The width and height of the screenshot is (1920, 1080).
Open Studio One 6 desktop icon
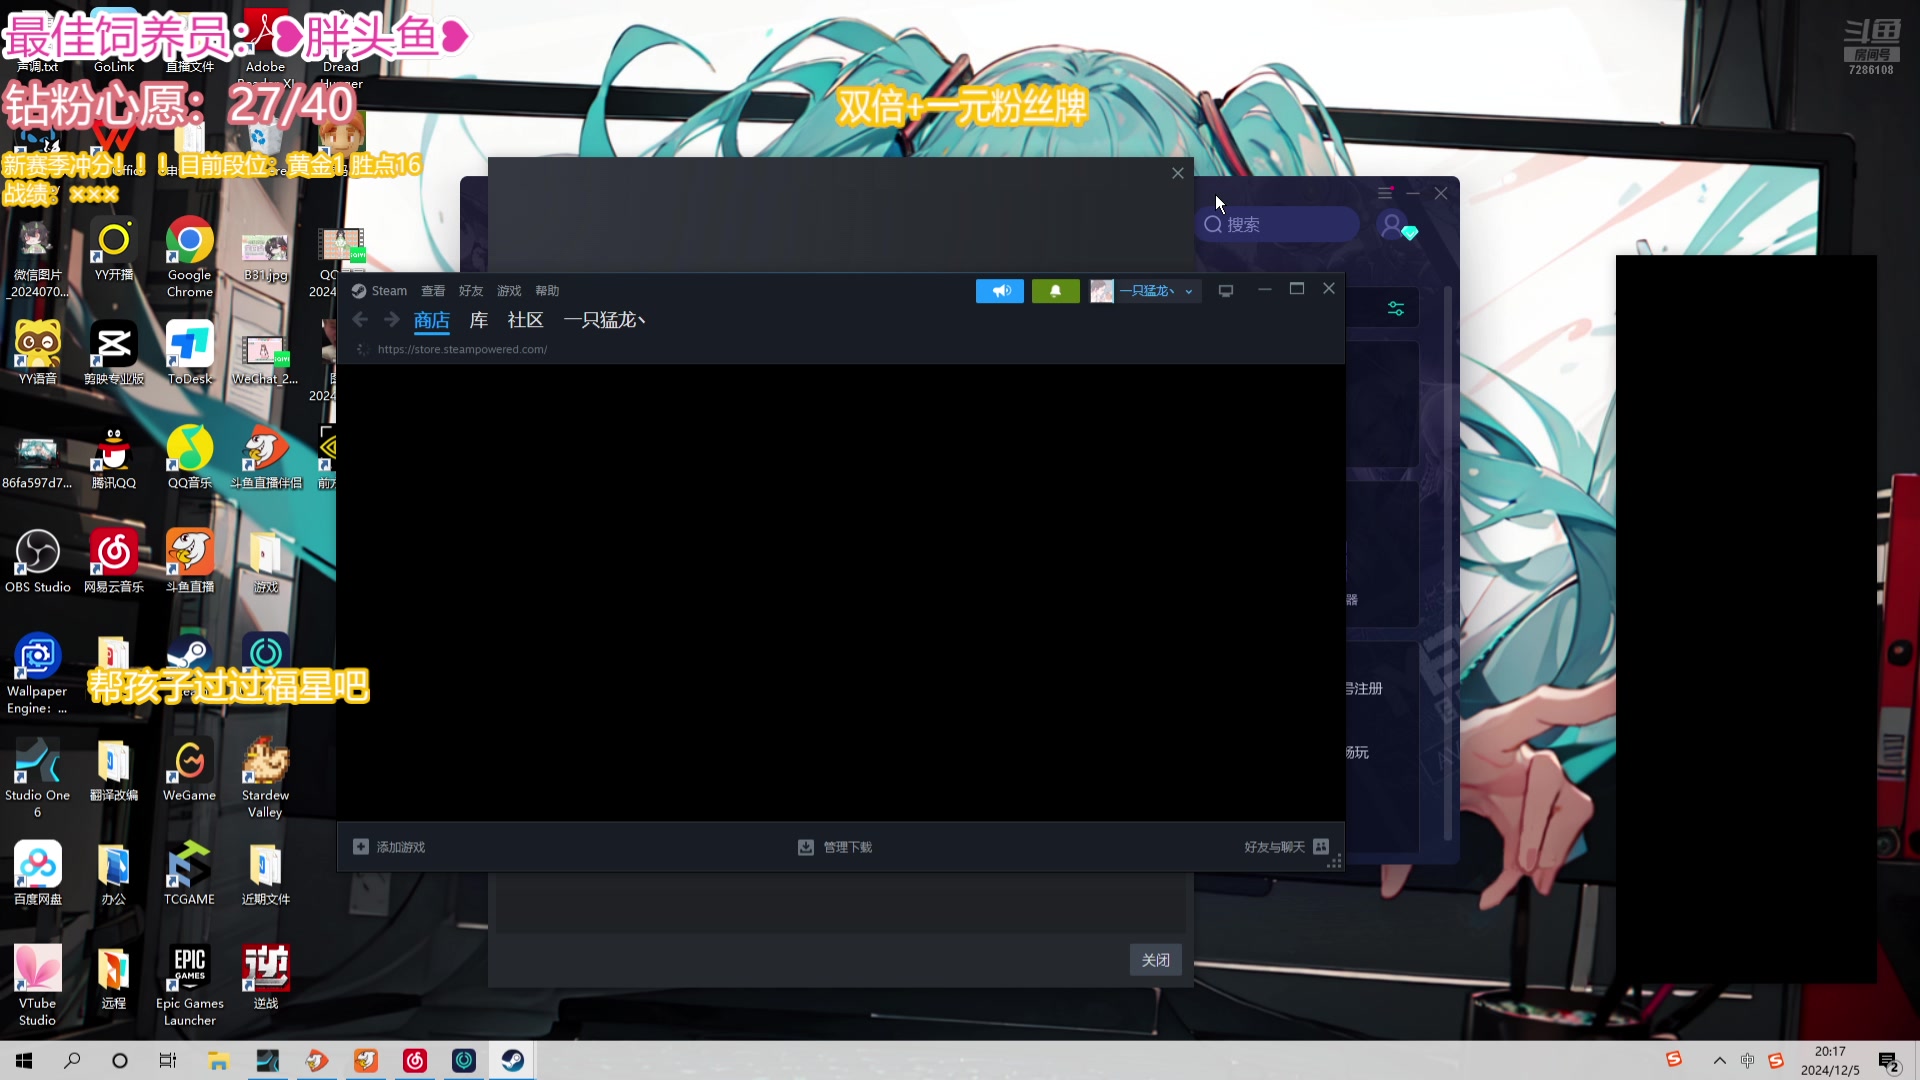click(x=38, y=778)
